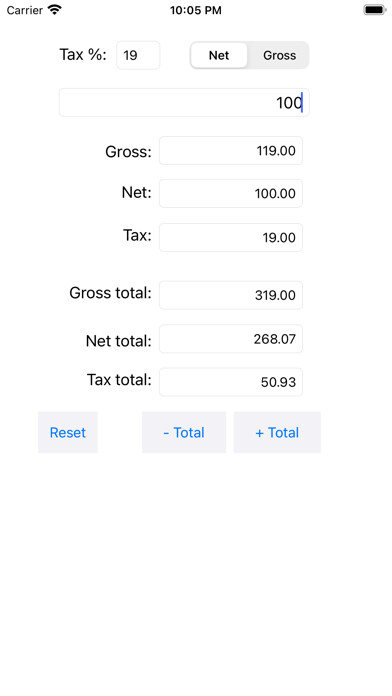Select the Net segment option

pos(219,55)
